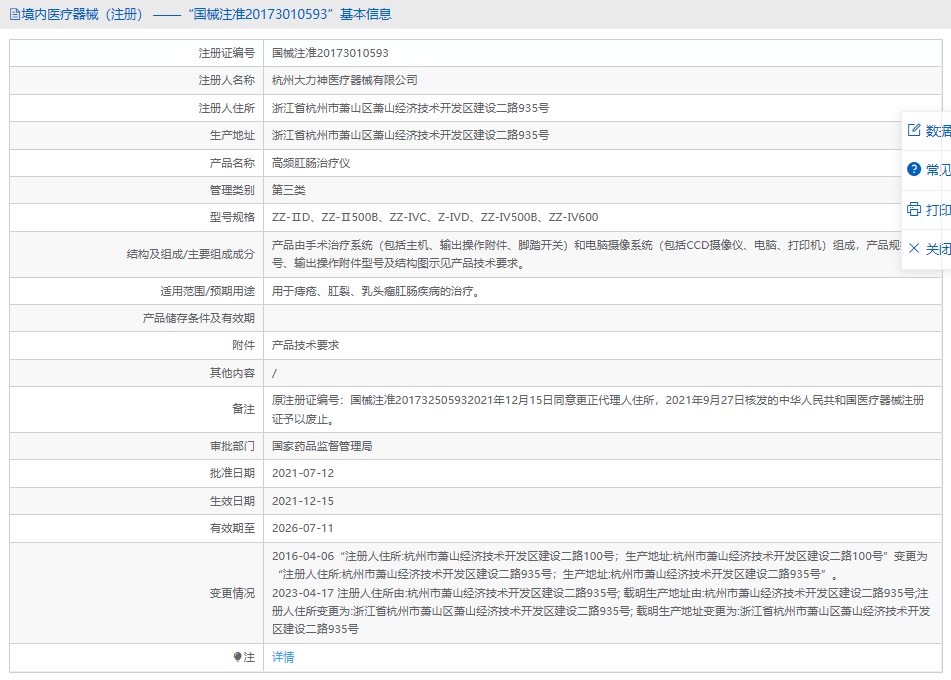Click the page title 境内医疗器械（注册）
The image size is (951, 680).
point(82,14)
